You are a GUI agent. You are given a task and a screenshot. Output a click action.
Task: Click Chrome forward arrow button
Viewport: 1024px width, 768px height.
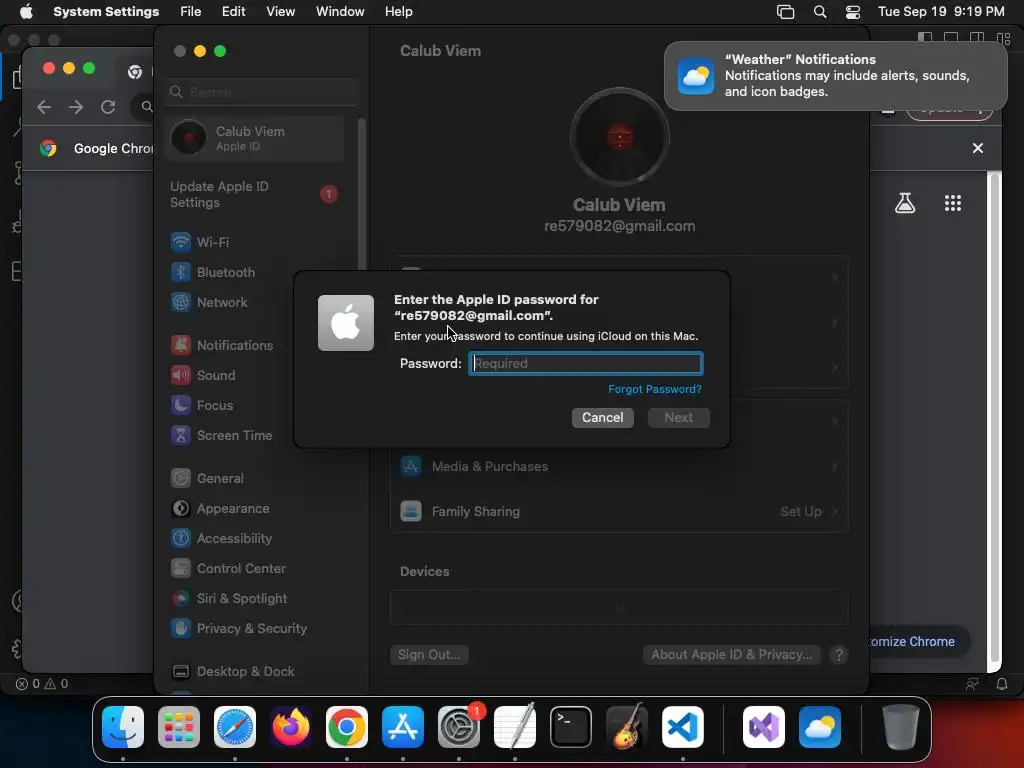(76, 106)
